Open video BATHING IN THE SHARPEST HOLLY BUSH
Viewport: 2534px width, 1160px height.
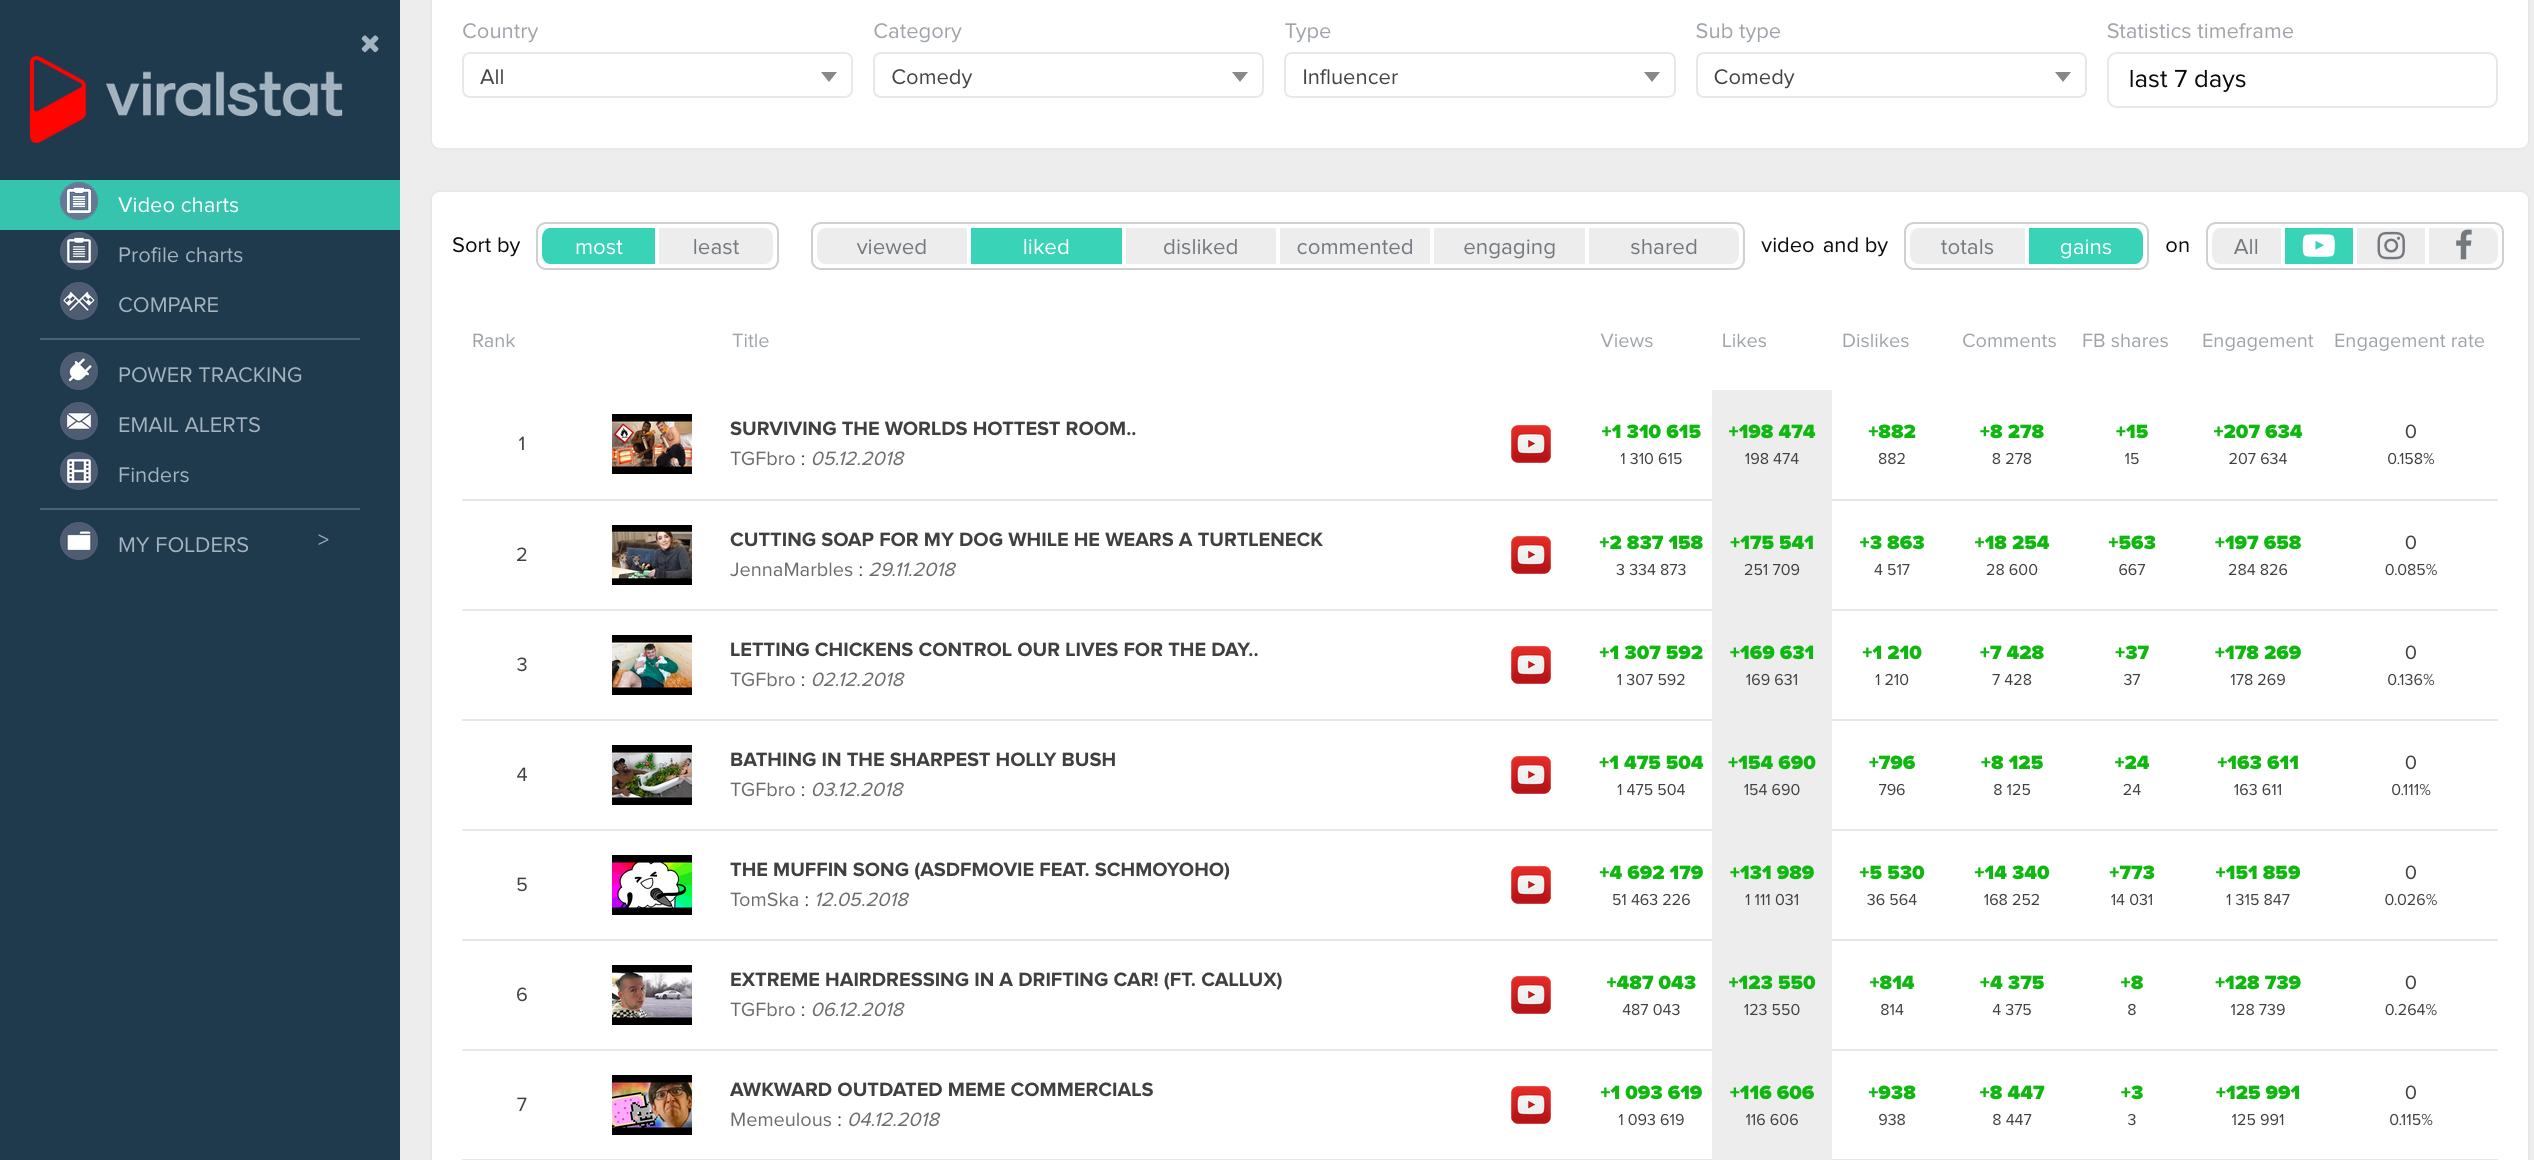tap(922, 759)
